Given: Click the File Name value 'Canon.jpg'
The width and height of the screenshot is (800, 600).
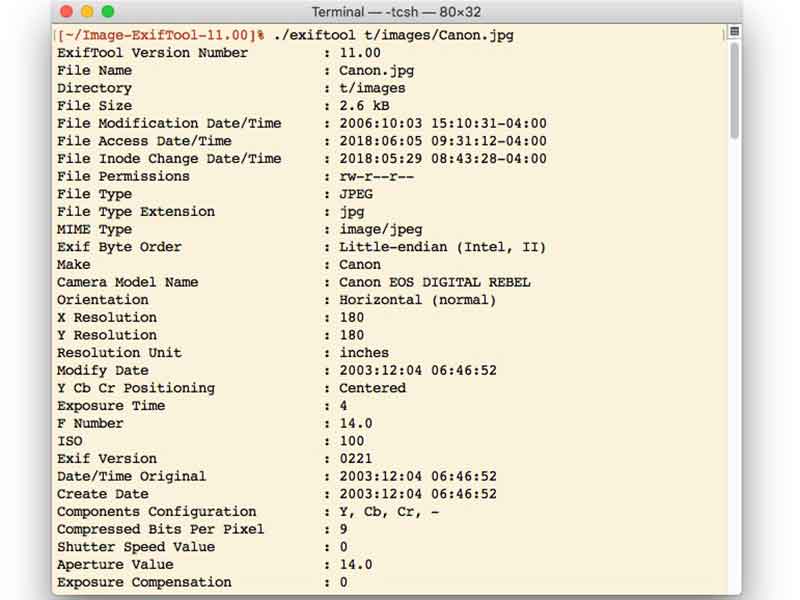Looking at the screenshot, I should 377,70.
